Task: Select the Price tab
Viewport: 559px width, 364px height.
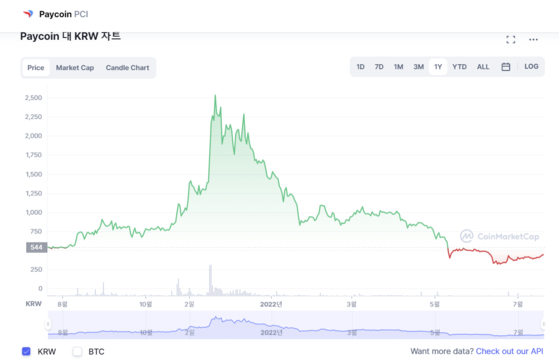Action: pyautogui.click(x=36, y=68)
